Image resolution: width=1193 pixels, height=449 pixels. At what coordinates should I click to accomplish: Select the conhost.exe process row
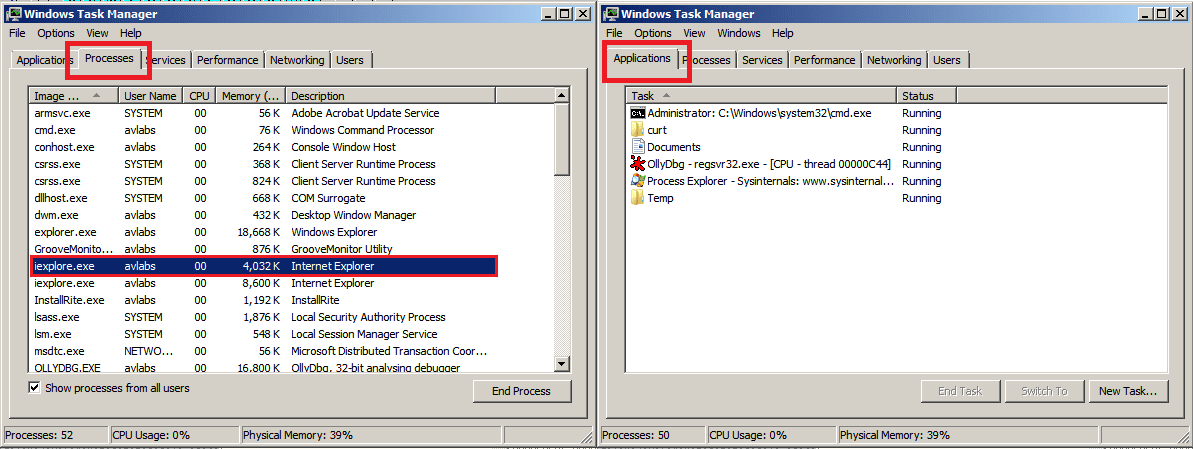263,147
